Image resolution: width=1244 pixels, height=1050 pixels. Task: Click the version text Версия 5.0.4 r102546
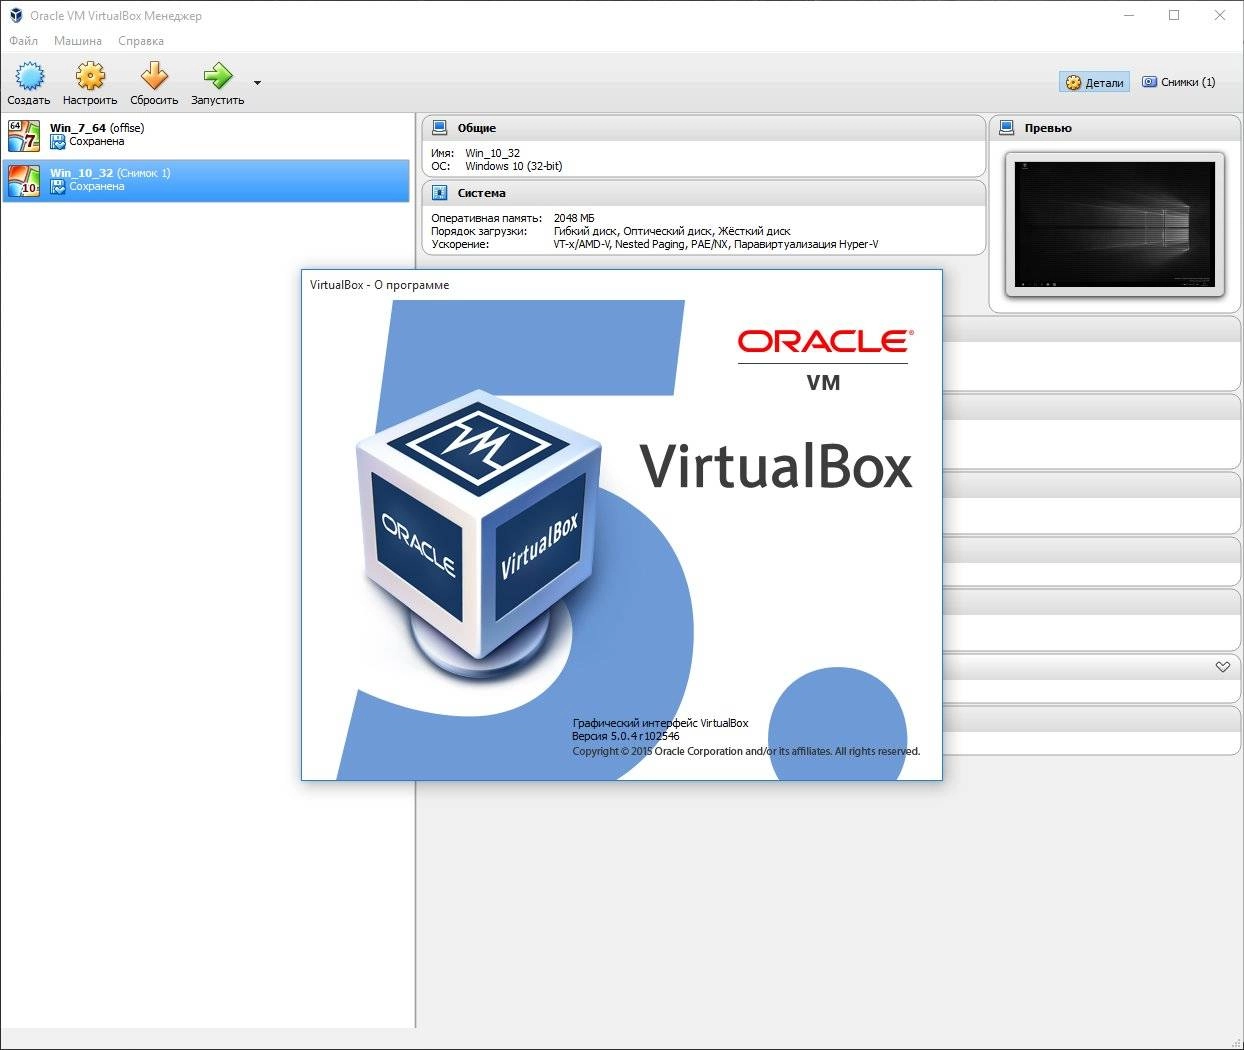pyautogui.click(x=626, y=736)
